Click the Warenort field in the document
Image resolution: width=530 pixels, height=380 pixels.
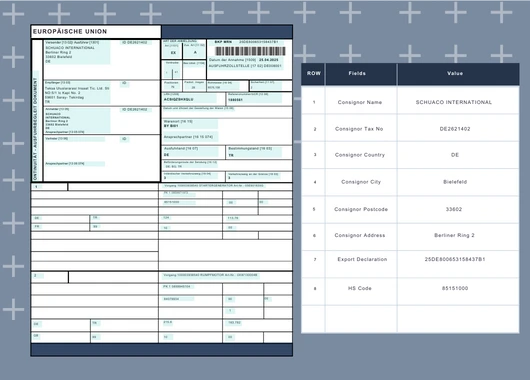coord(190,123)
